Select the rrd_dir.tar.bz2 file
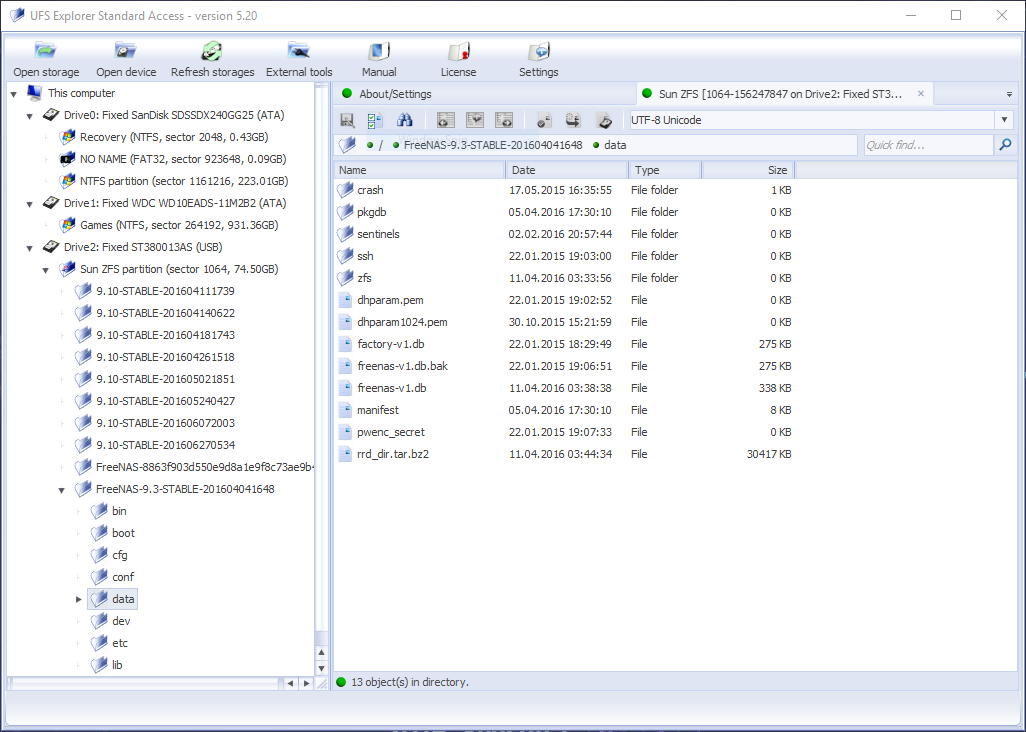Image resolution: width=1026 pixels, height=732 pixels. click(392, 454)
